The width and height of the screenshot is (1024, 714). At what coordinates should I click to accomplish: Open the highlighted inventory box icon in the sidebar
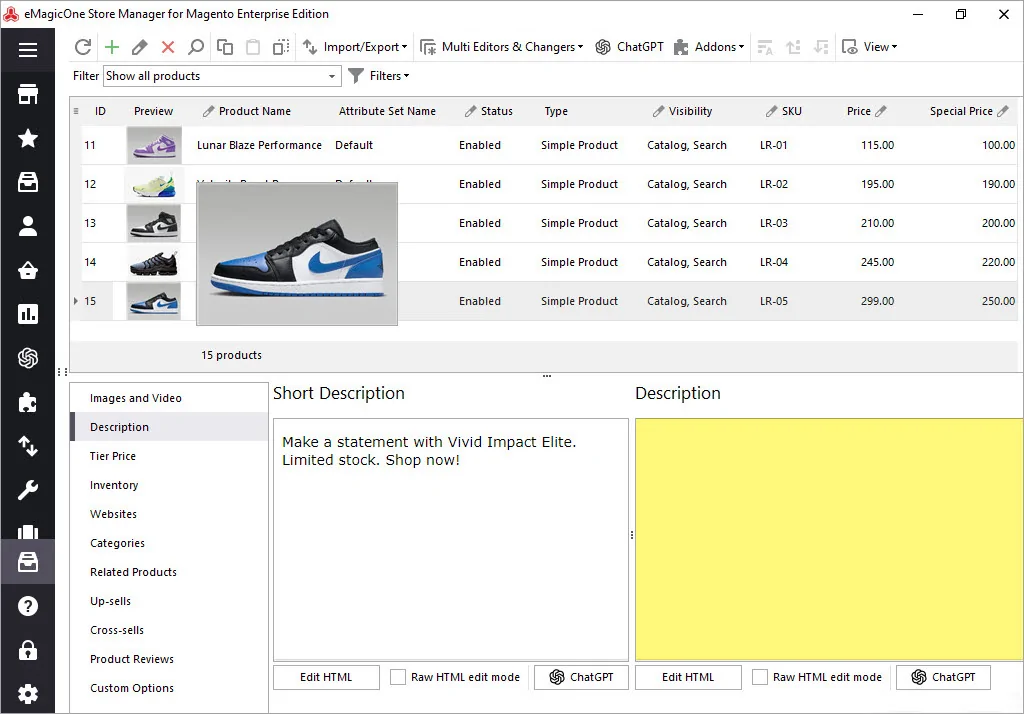(27, 562)
